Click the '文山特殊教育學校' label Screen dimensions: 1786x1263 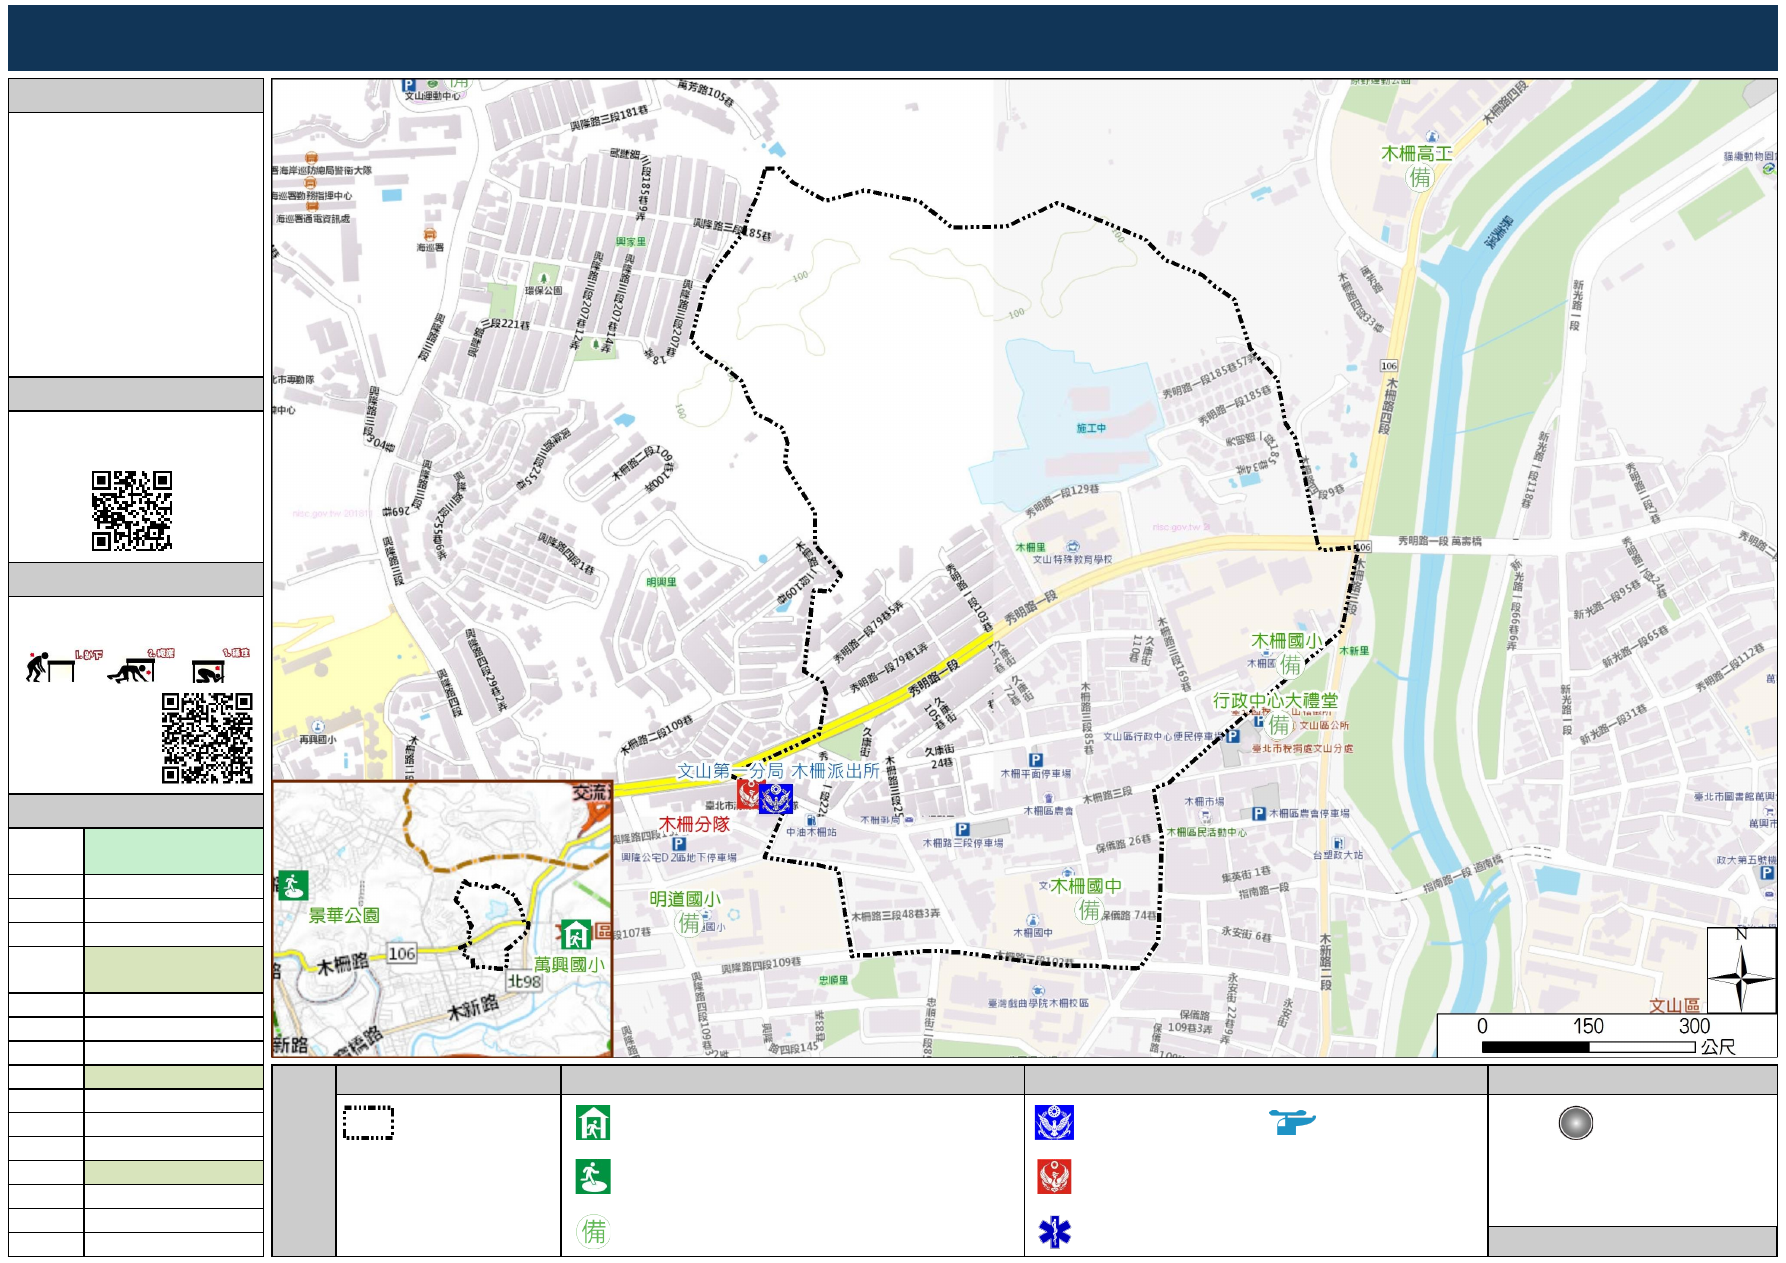[x=1072, y=559]
